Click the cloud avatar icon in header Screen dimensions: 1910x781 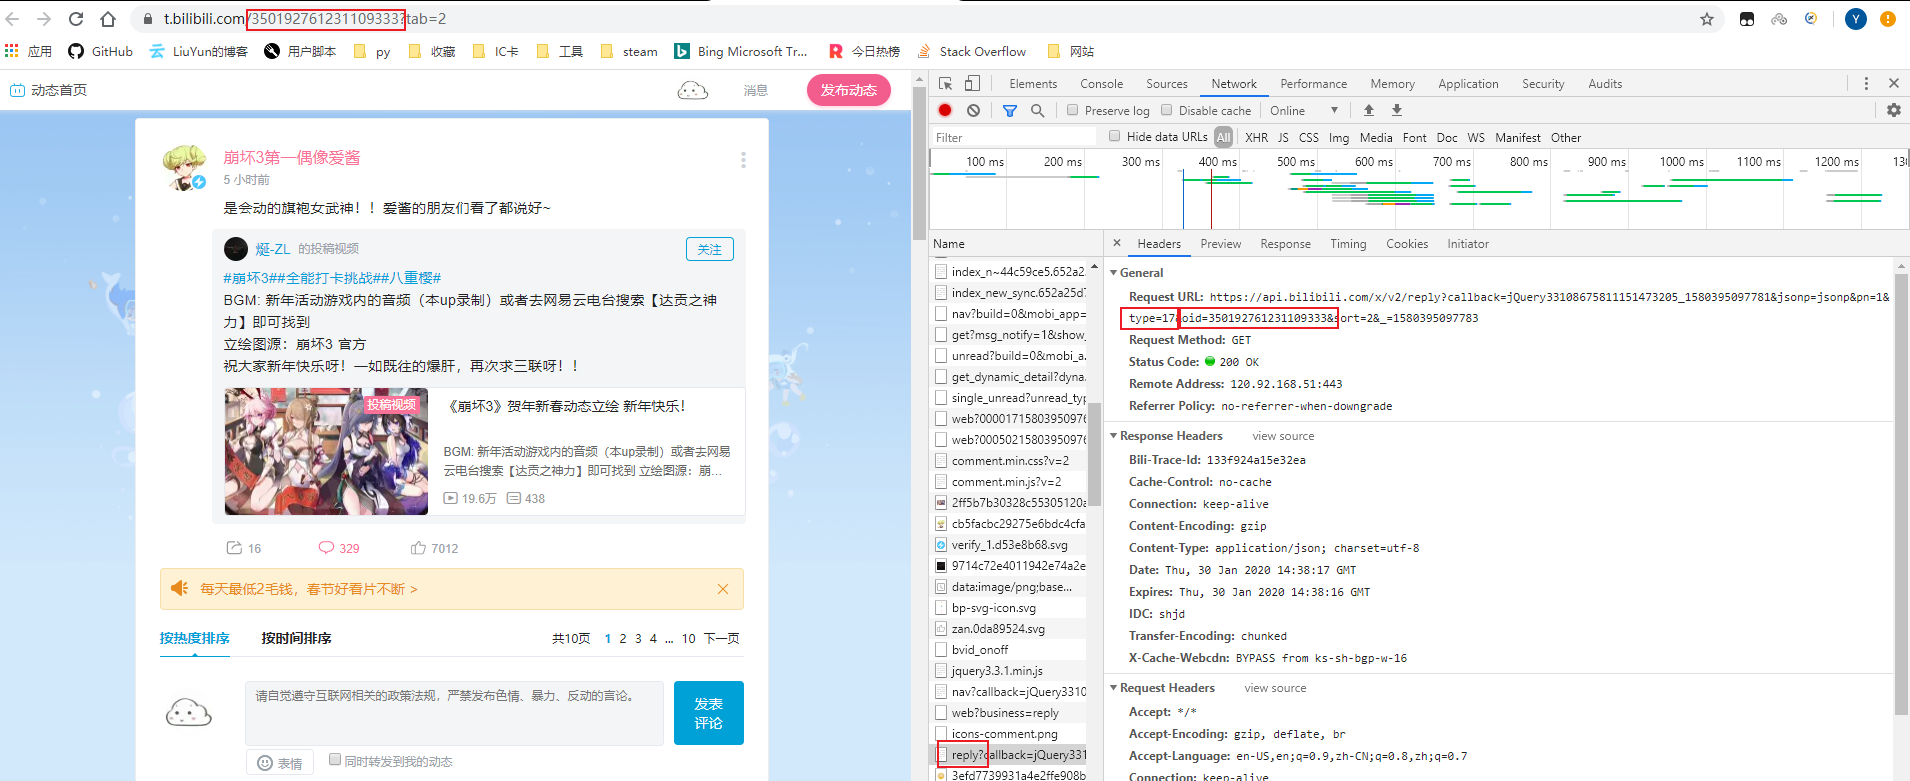[693, 90]
